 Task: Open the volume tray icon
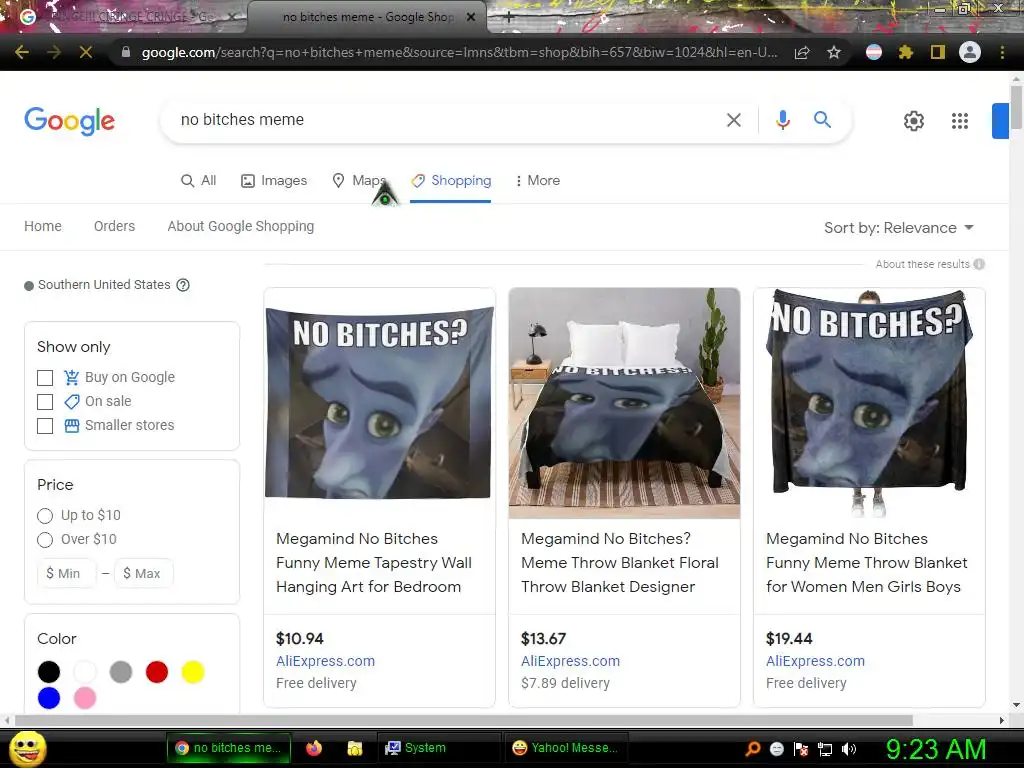coord(849,749)
